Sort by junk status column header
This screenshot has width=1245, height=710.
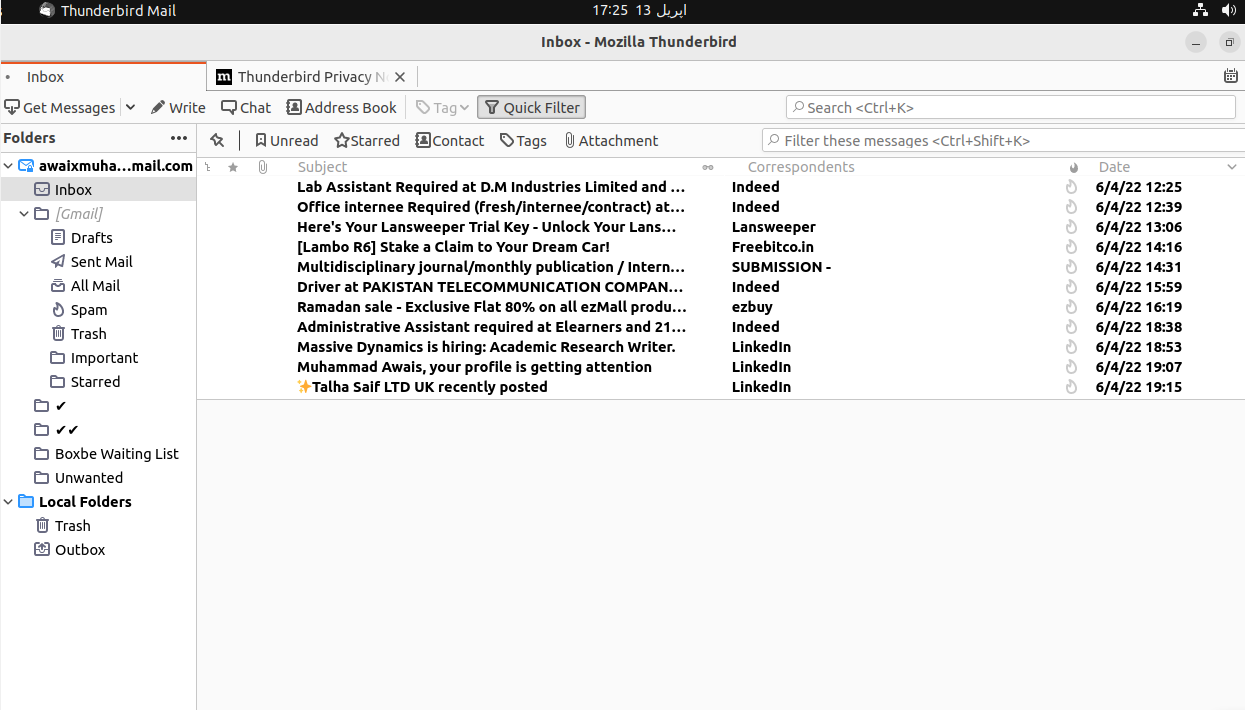pyautogui.click(x=1074, y=167)
